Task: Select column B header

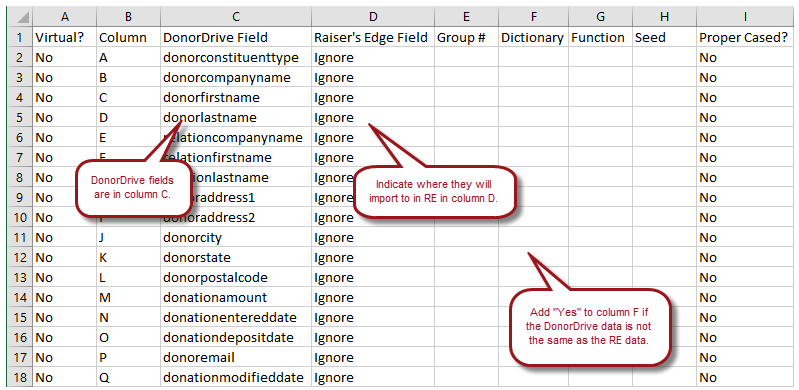Action: [128, 17]
